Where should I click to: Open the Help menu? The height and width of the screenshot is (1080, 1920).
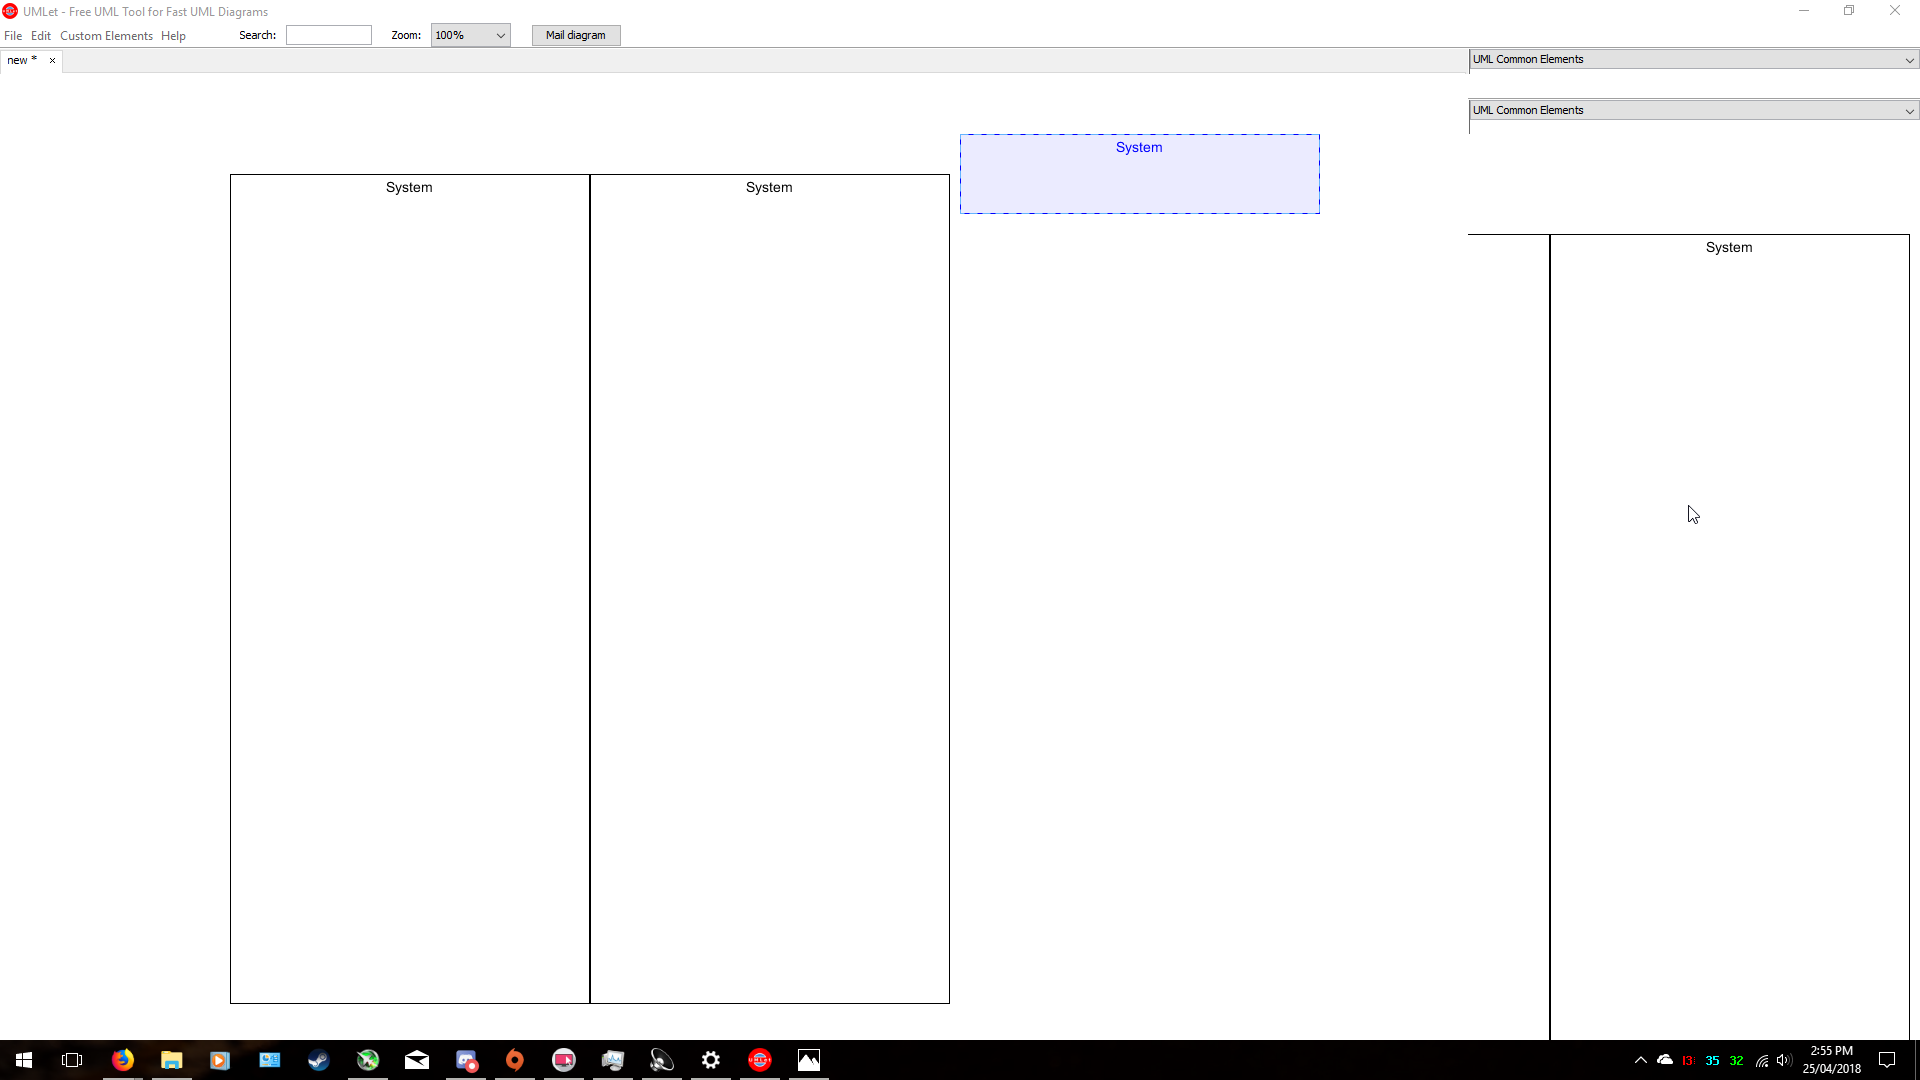173,35
